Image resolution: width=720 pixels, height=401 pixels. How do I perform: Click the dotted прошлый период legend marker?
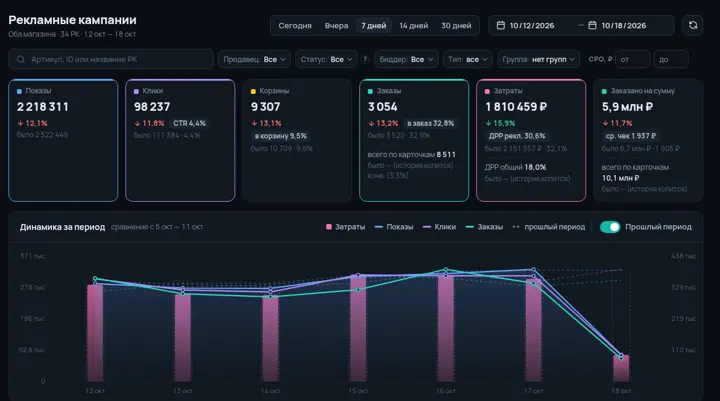[x=516, y=227]
